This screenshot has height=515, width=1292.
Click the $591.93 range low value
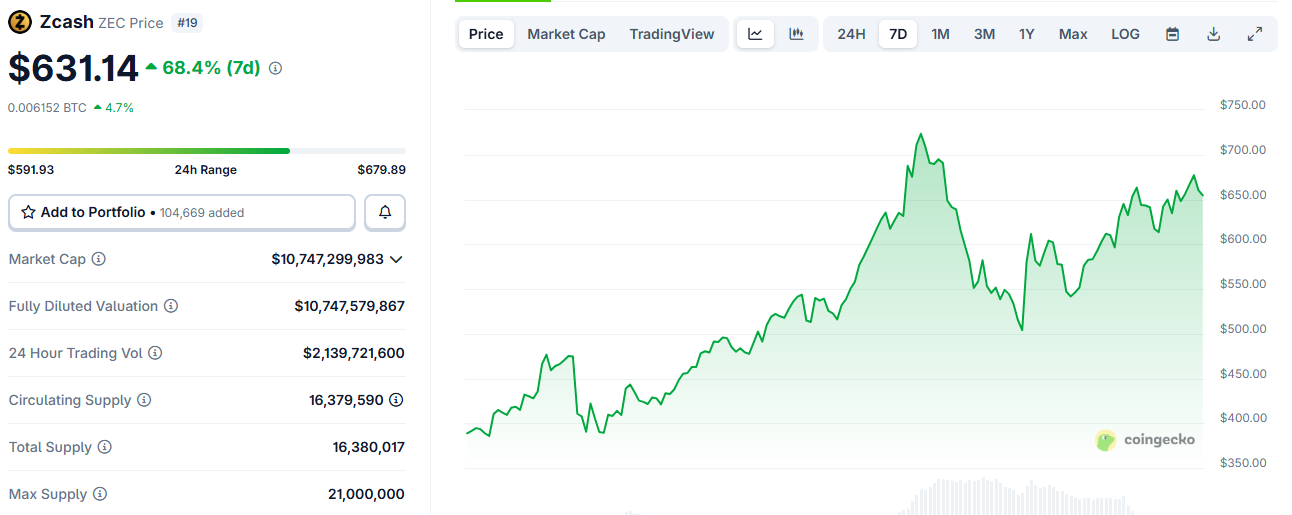pos(31,170)
